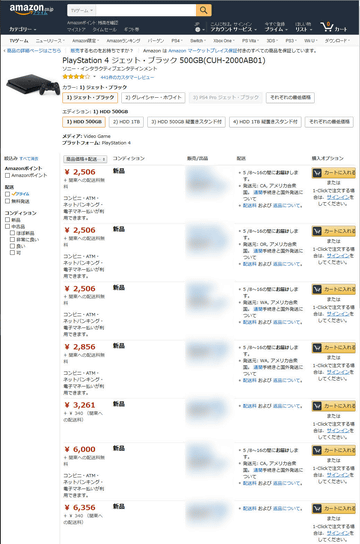Open the カスタマーレビュー link
The image size is (360, 544).
(x=127, y=77)
